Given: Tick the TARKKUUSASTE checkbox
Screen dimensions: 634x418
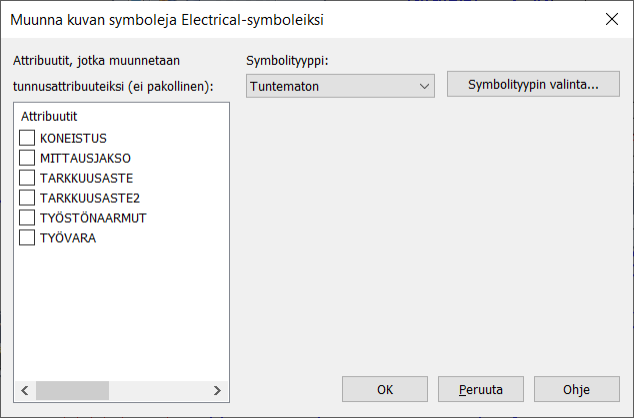Looking at the screenshot, I should coord(27,178).
